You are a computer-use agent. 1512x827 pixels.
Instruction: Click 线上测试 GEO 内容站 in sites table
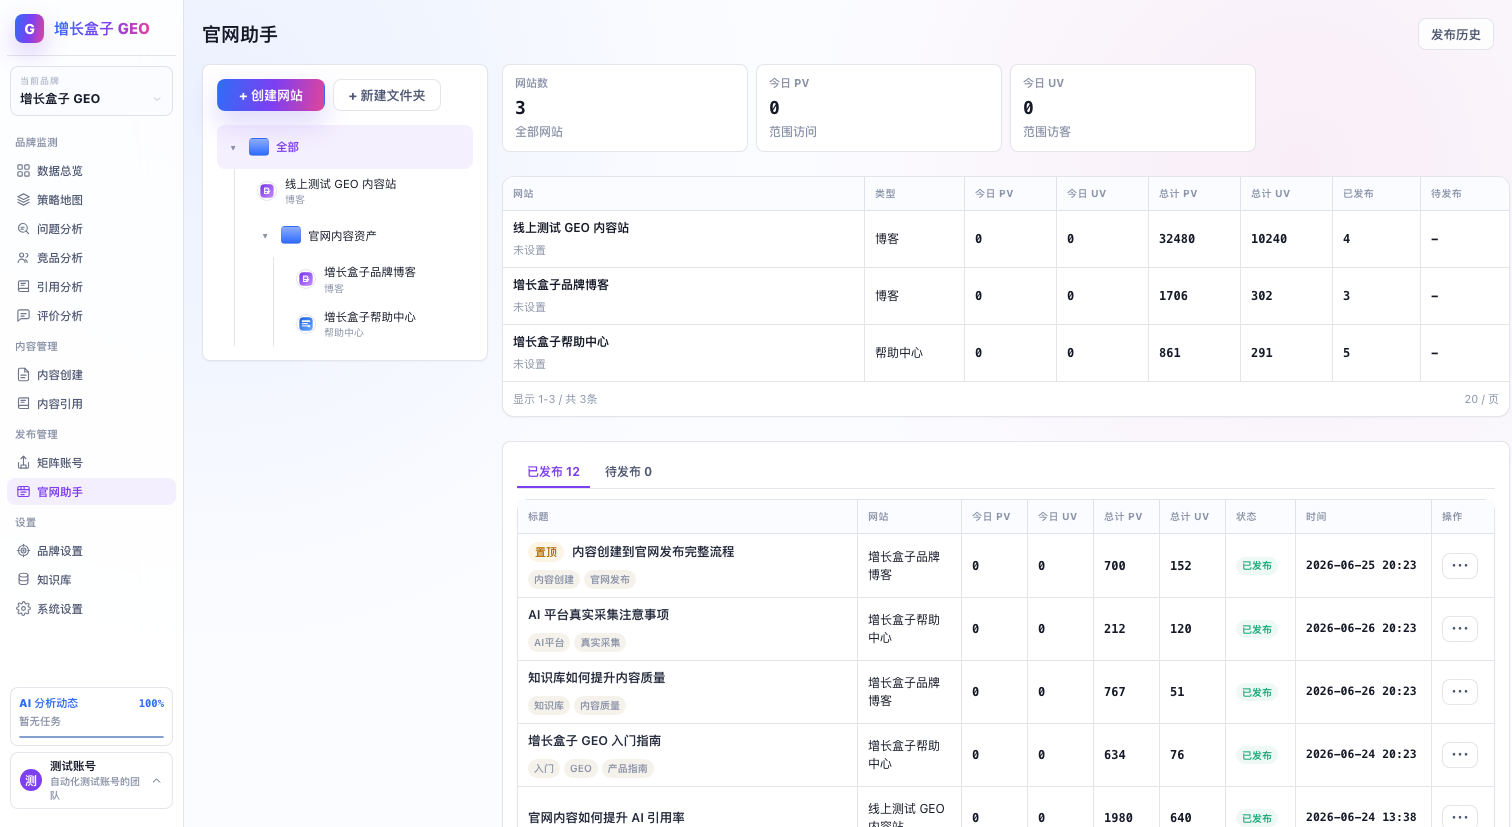(x=571, y=228)
